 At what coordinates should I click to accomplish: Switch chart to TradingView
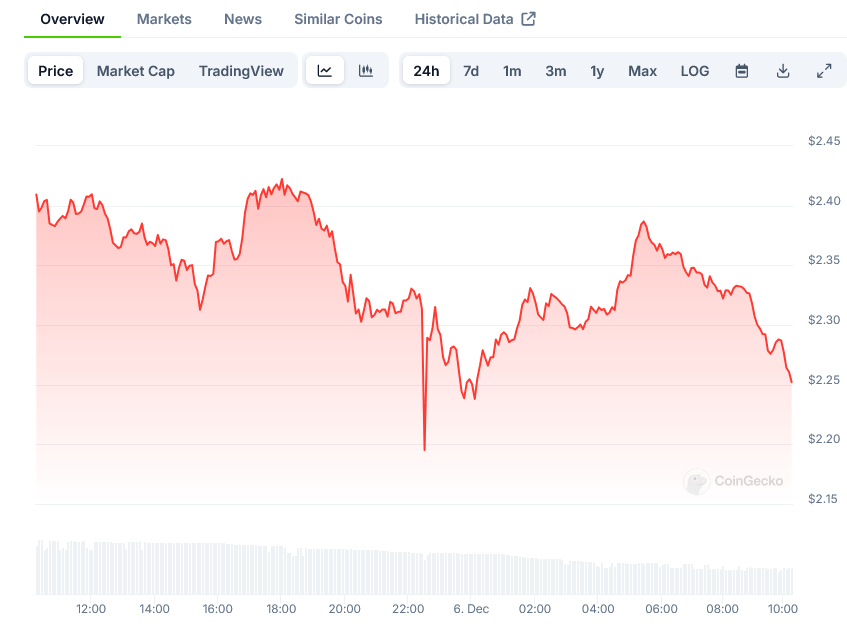(241, 71)
